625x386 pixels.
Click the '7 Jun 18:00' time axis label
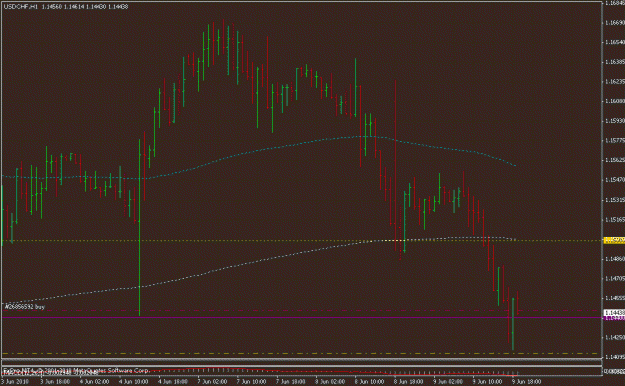coord(291,382)
